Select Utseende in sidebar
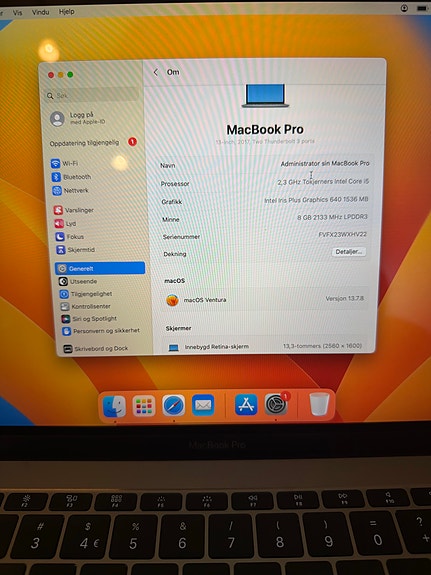Image resolution: width=431 pixels, height=575 pixels. 78,281
